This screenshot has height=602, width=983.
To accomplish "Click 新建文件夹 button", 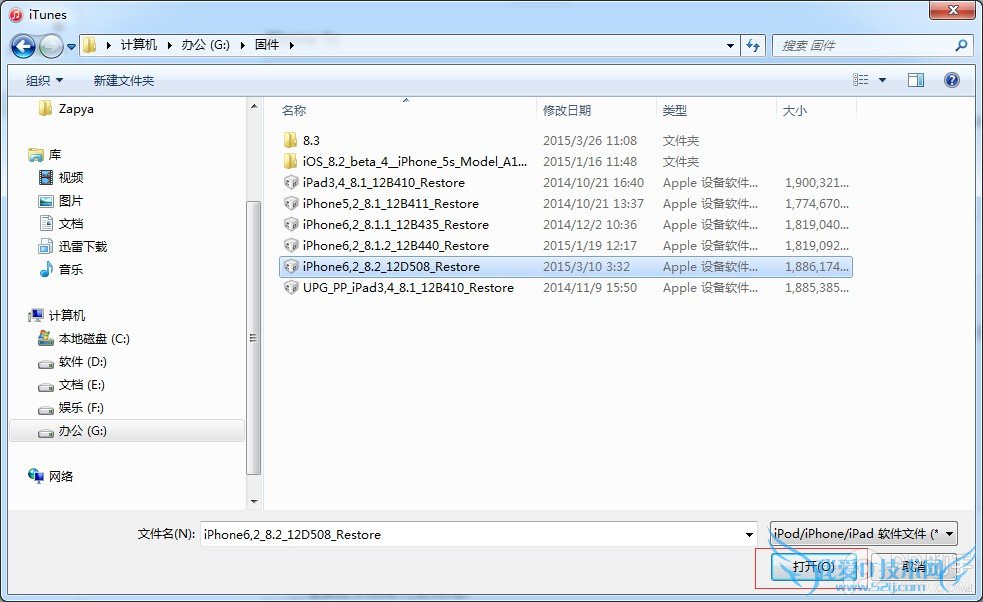I will pos(124,80).
